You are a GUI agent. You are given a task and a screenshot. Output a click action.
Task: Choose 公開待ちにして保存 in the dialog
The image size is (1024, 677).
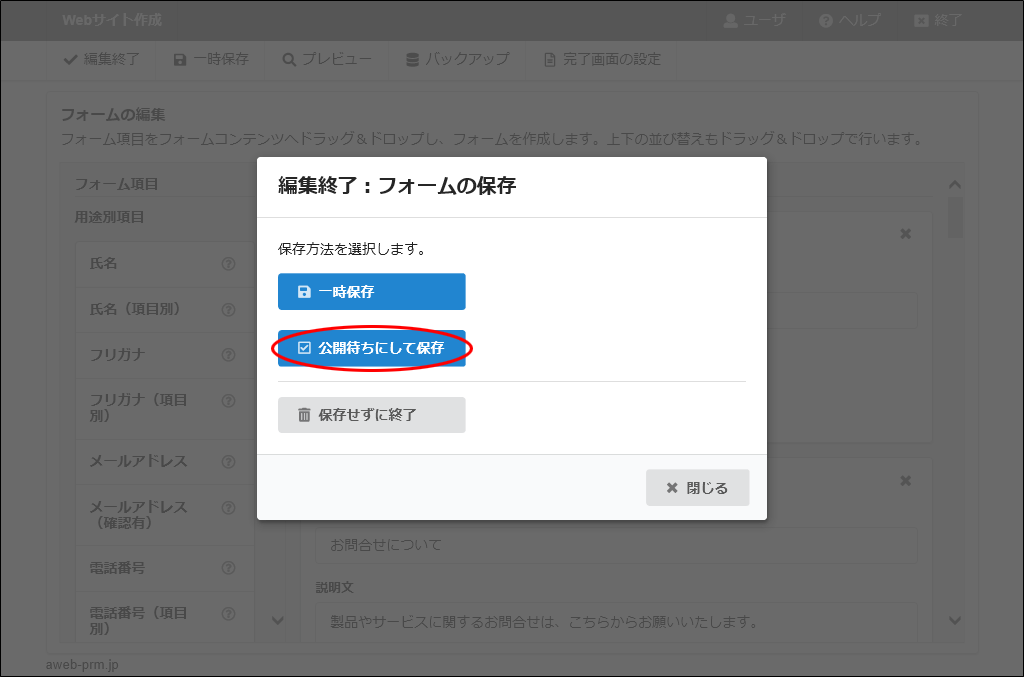tap(371, 348)
